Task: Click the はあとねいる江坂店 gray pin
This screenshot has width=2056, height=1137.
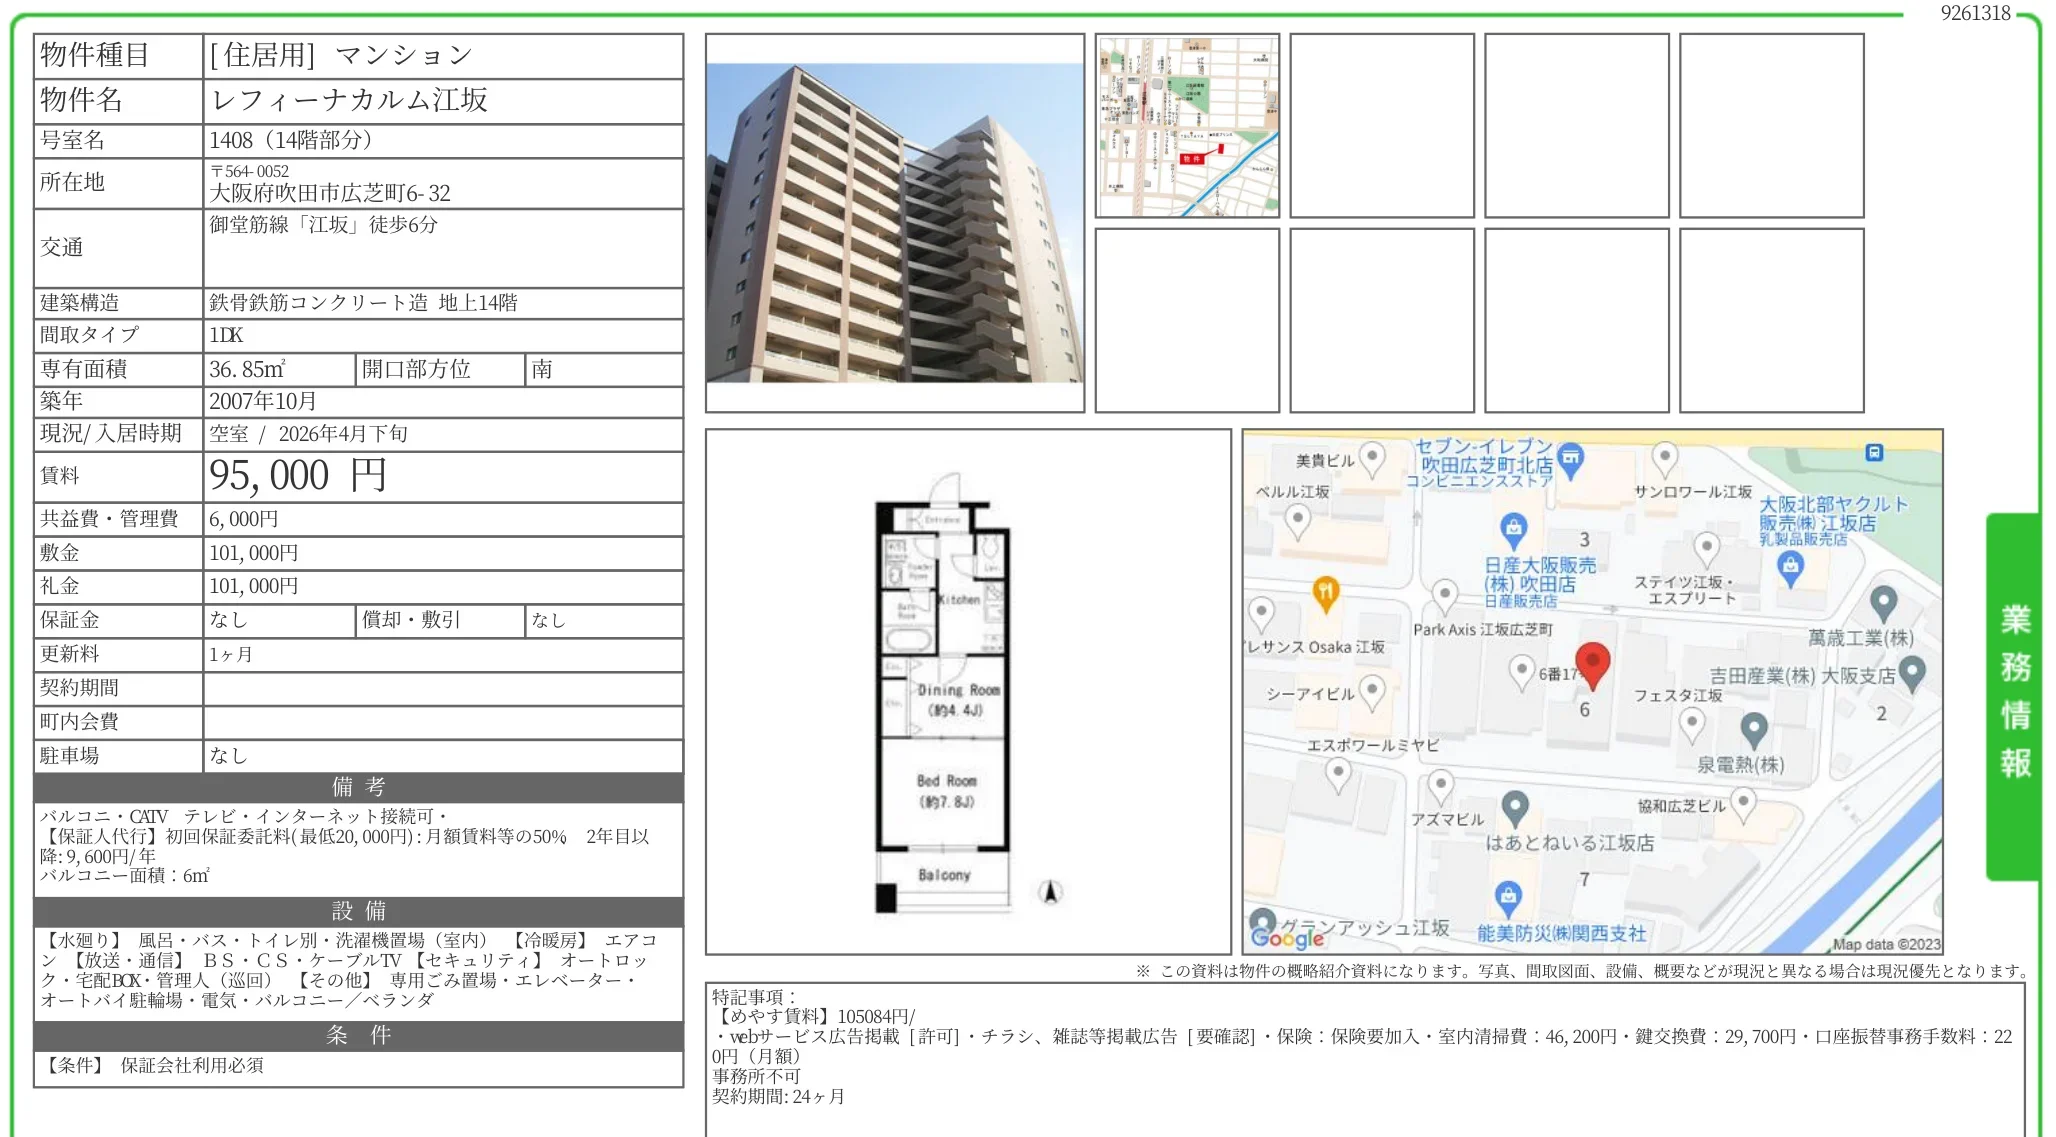Action: [1515, 806]
